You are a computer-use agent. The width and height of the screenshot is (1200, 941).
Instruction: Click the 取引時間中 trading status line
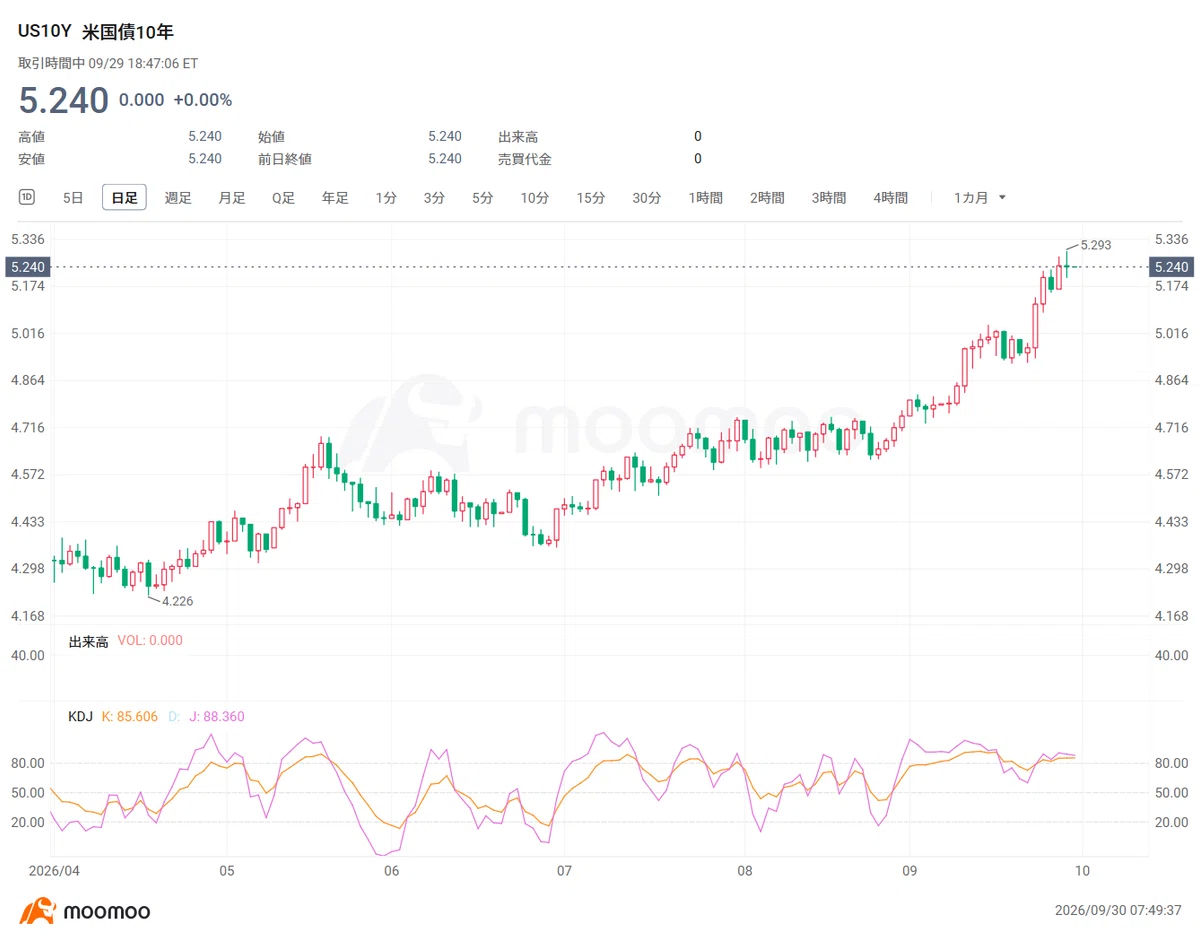tap(108, 63)
